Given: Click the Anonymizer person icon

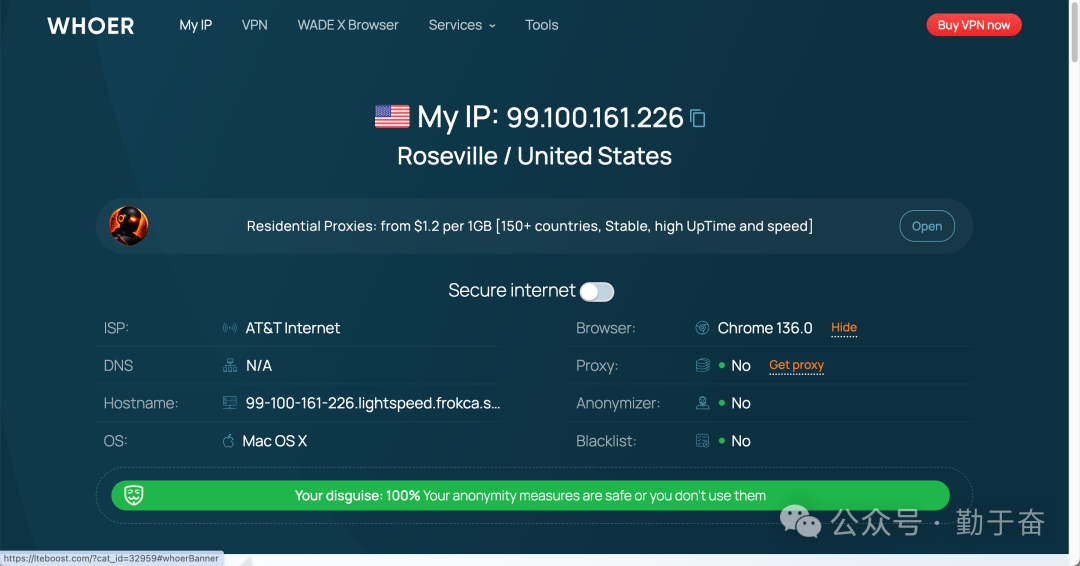Looking at the screenshot, I should click(703, 403).
